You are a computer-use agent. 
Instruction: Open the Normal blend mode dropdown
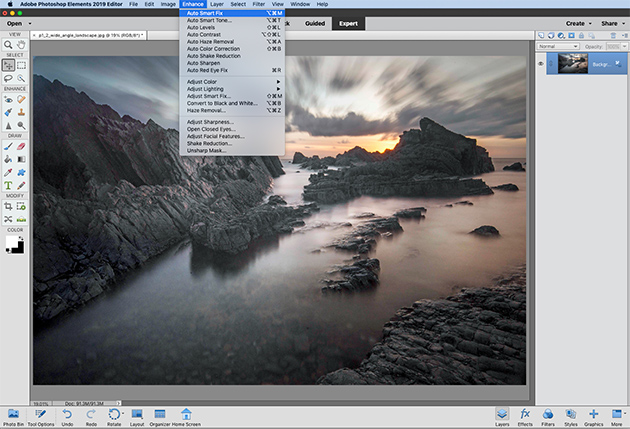point(558,47)
